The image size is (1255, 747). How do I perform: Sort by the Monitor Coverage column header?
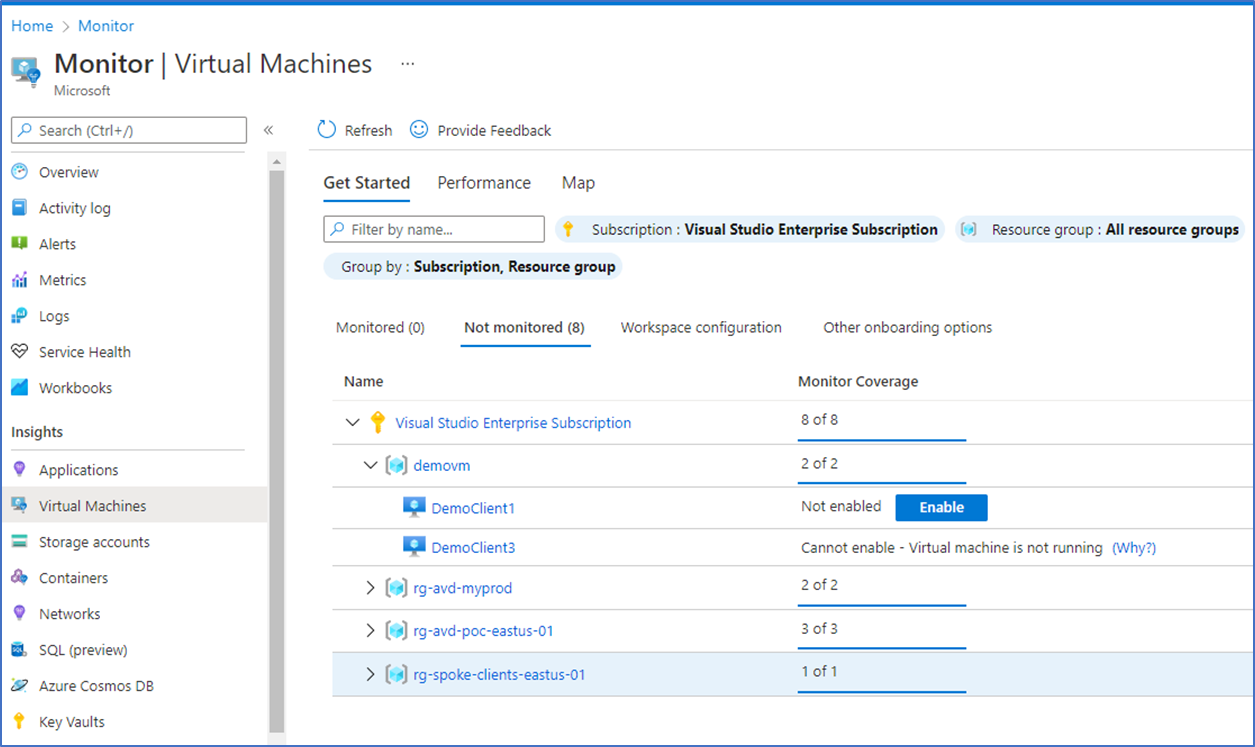pyautogui.click(x=858, y=381)
